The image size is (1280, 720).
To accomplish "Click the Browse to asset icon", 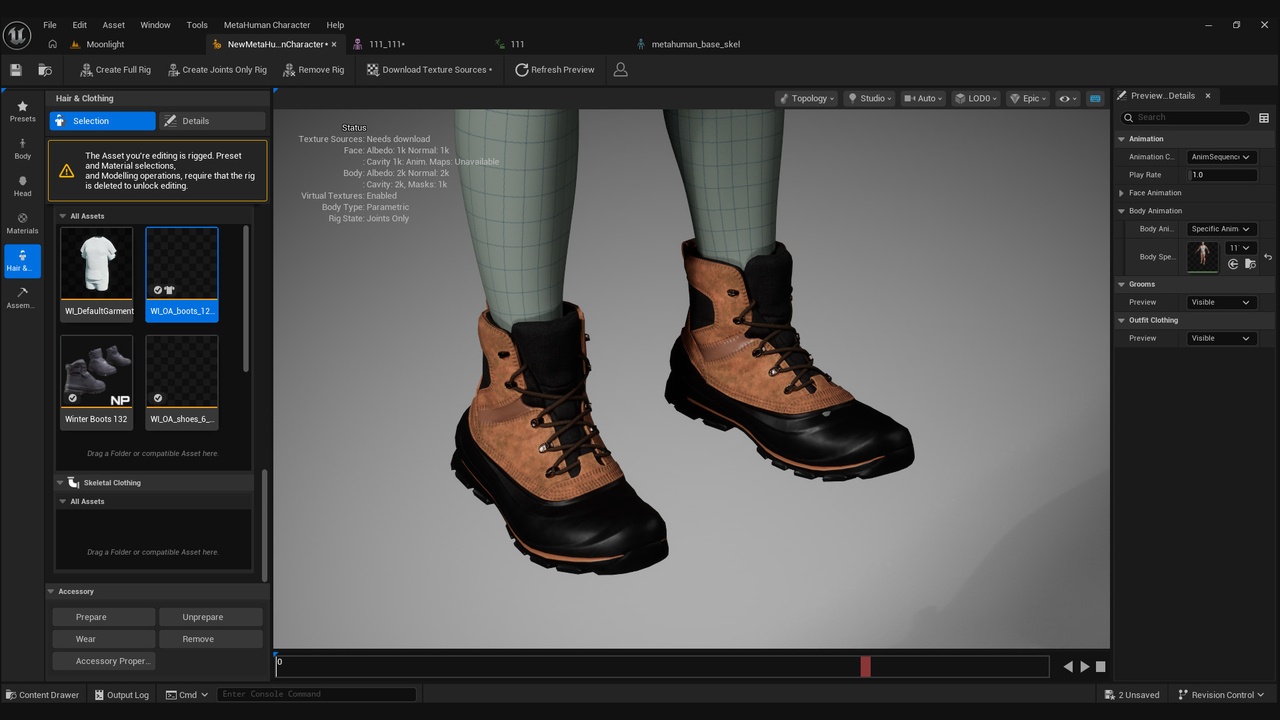I will (x=45, y=70).
